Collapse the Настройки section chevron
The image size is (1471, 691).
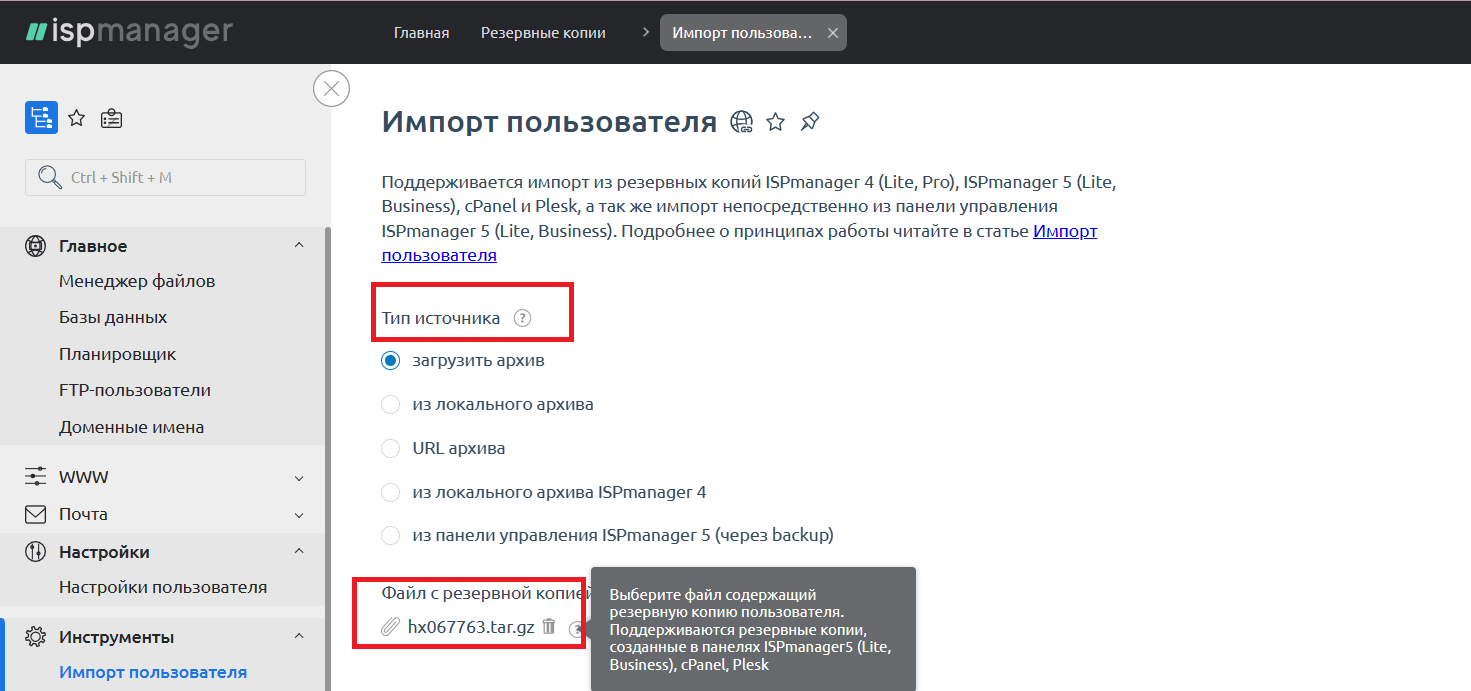(x=299, y=551)
